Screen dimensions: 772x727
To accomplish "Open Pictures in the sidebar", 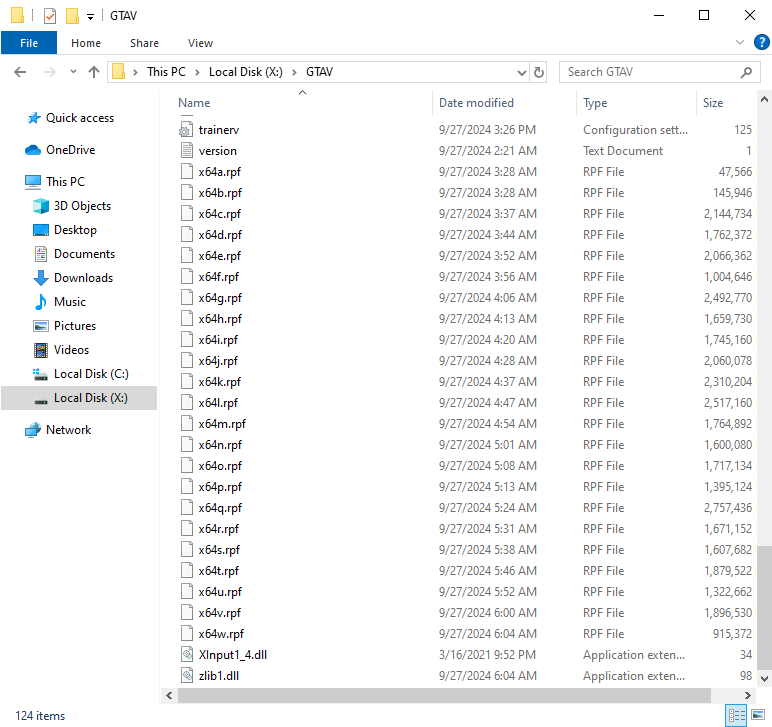I will (74, 326).
